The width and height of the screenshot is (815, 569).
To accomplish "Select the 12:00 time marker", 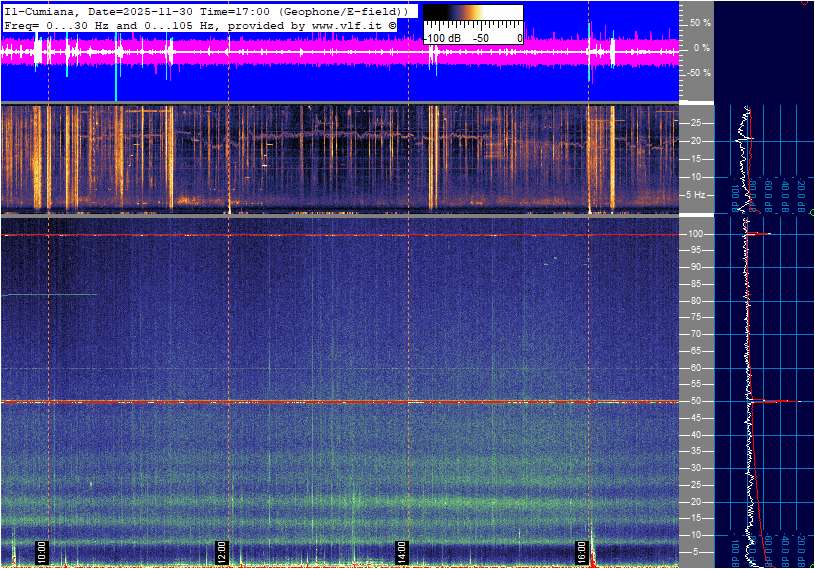I will point(222,552).
